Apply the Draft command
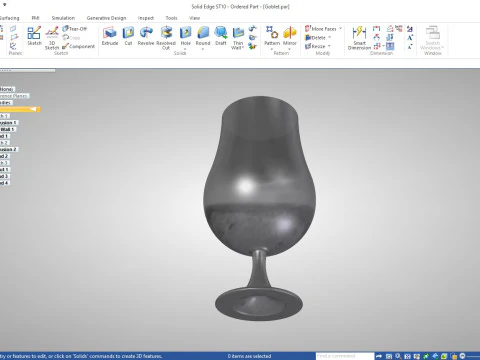Image resolution: width=480 pixels, height=360 pixels. click(221, 36)
